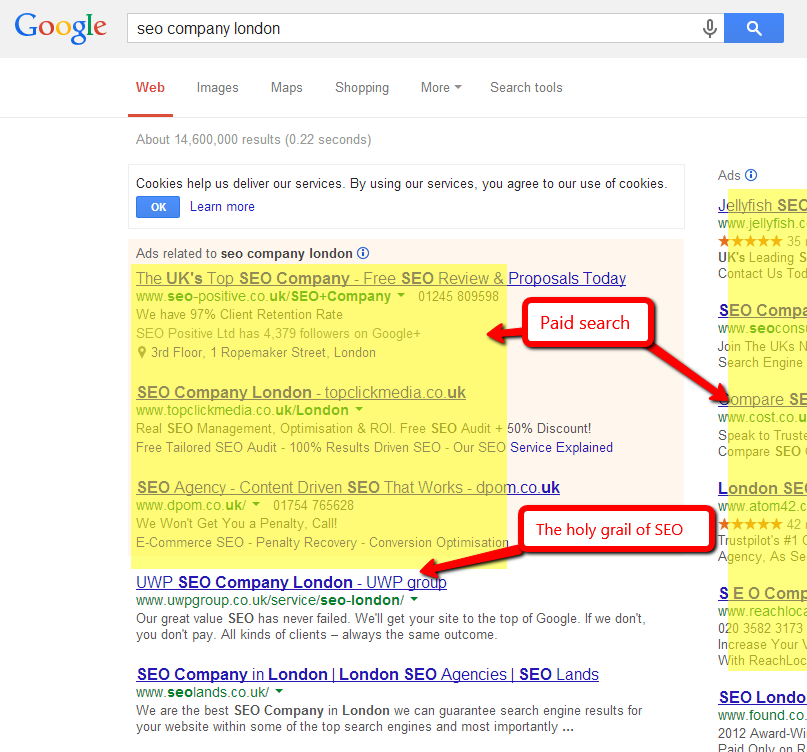807x752 pixels.
Task: Select the Web tab
Action: click(x=150, y=88)
